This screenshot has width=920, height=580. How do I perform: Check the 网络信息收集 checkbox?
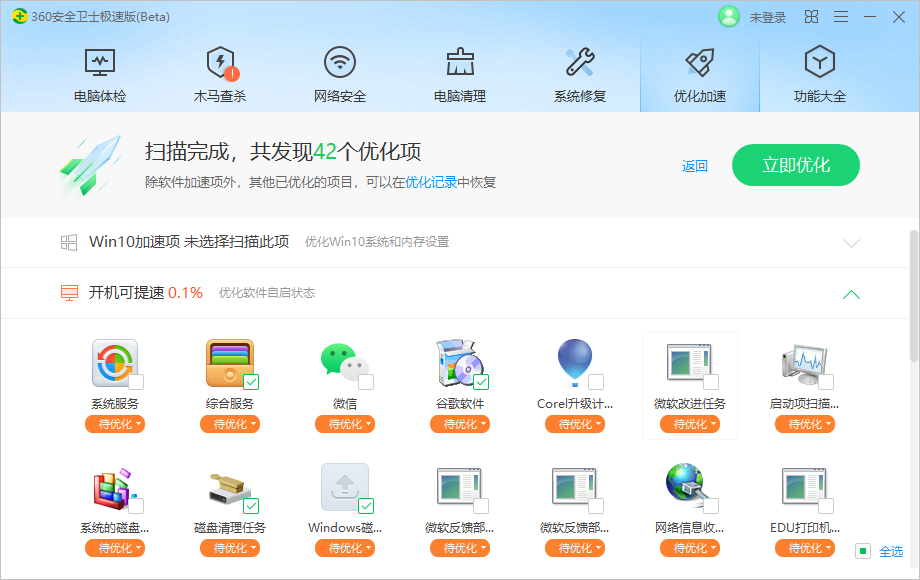pyautogui.click(x=711, y=506)
